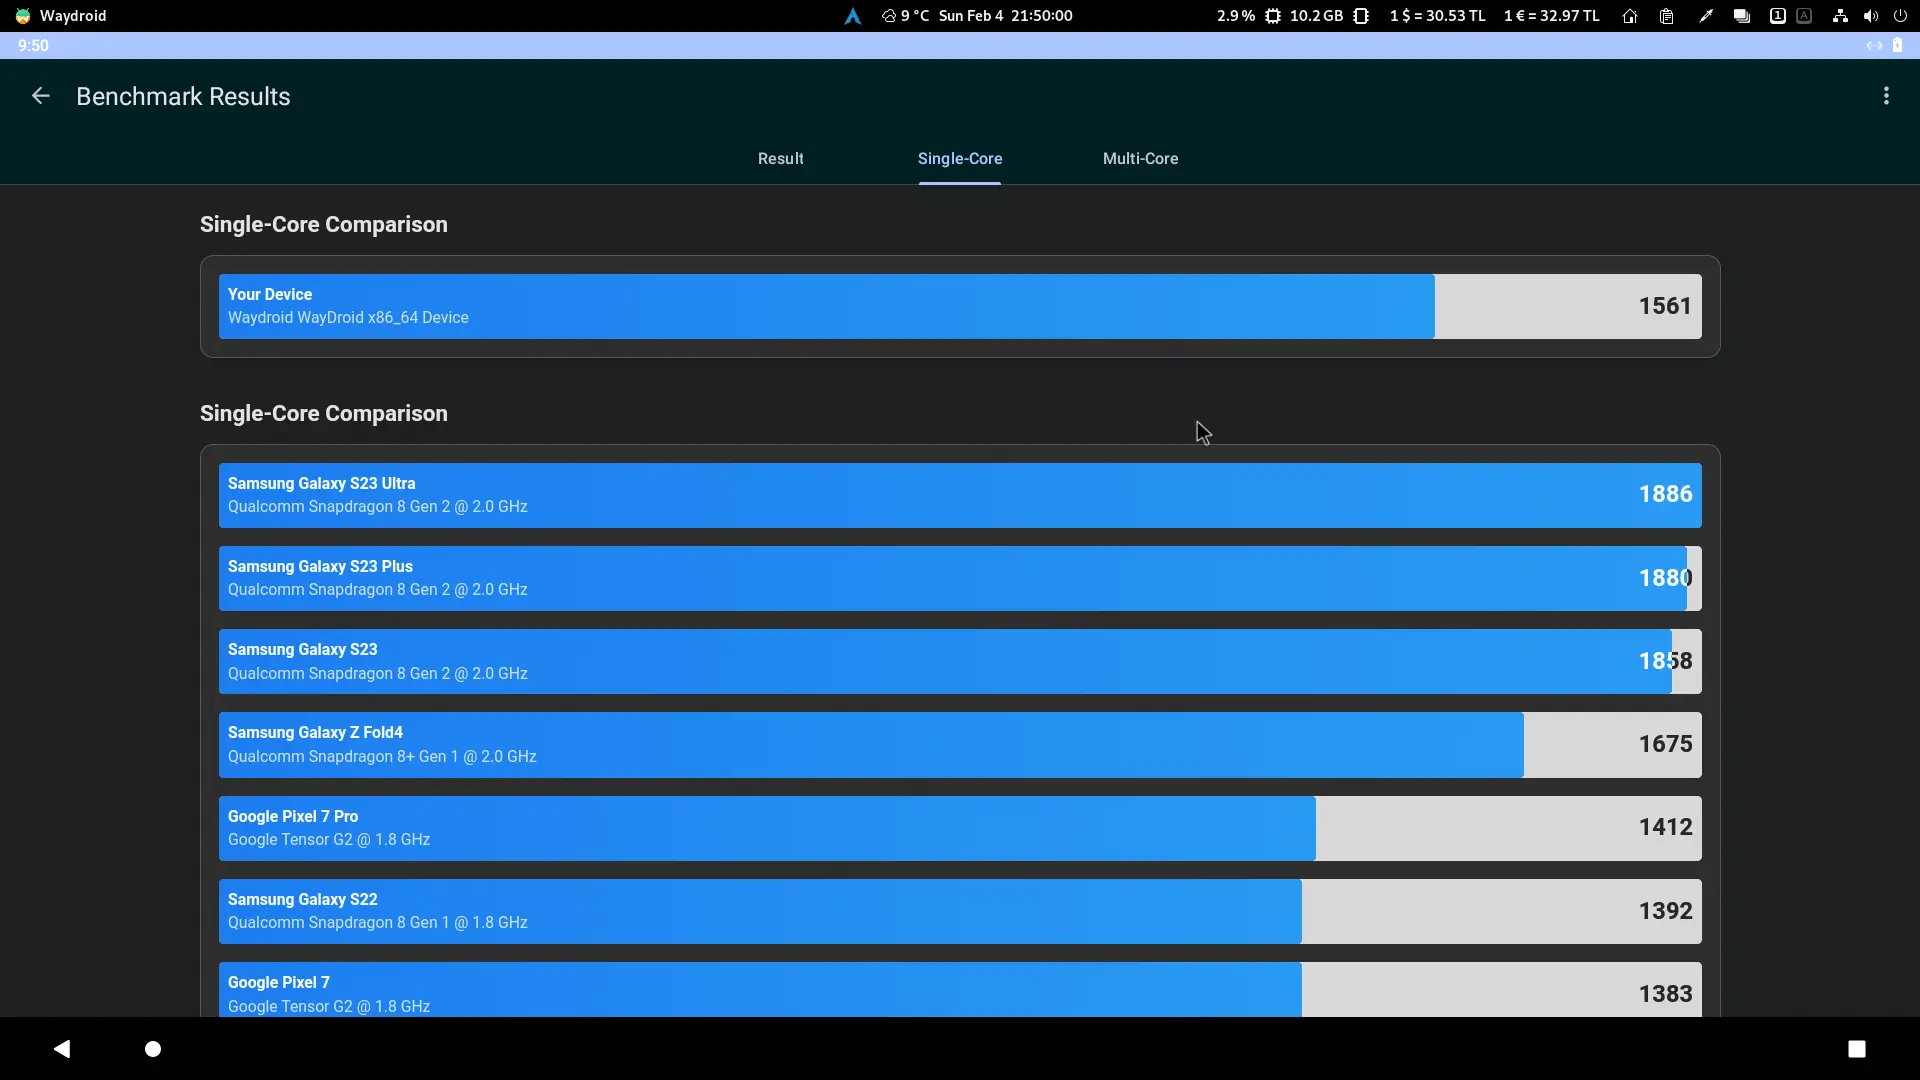Click the score value 1383
This screenshot has height=1080, width=1920.
tap(1665, 994)
